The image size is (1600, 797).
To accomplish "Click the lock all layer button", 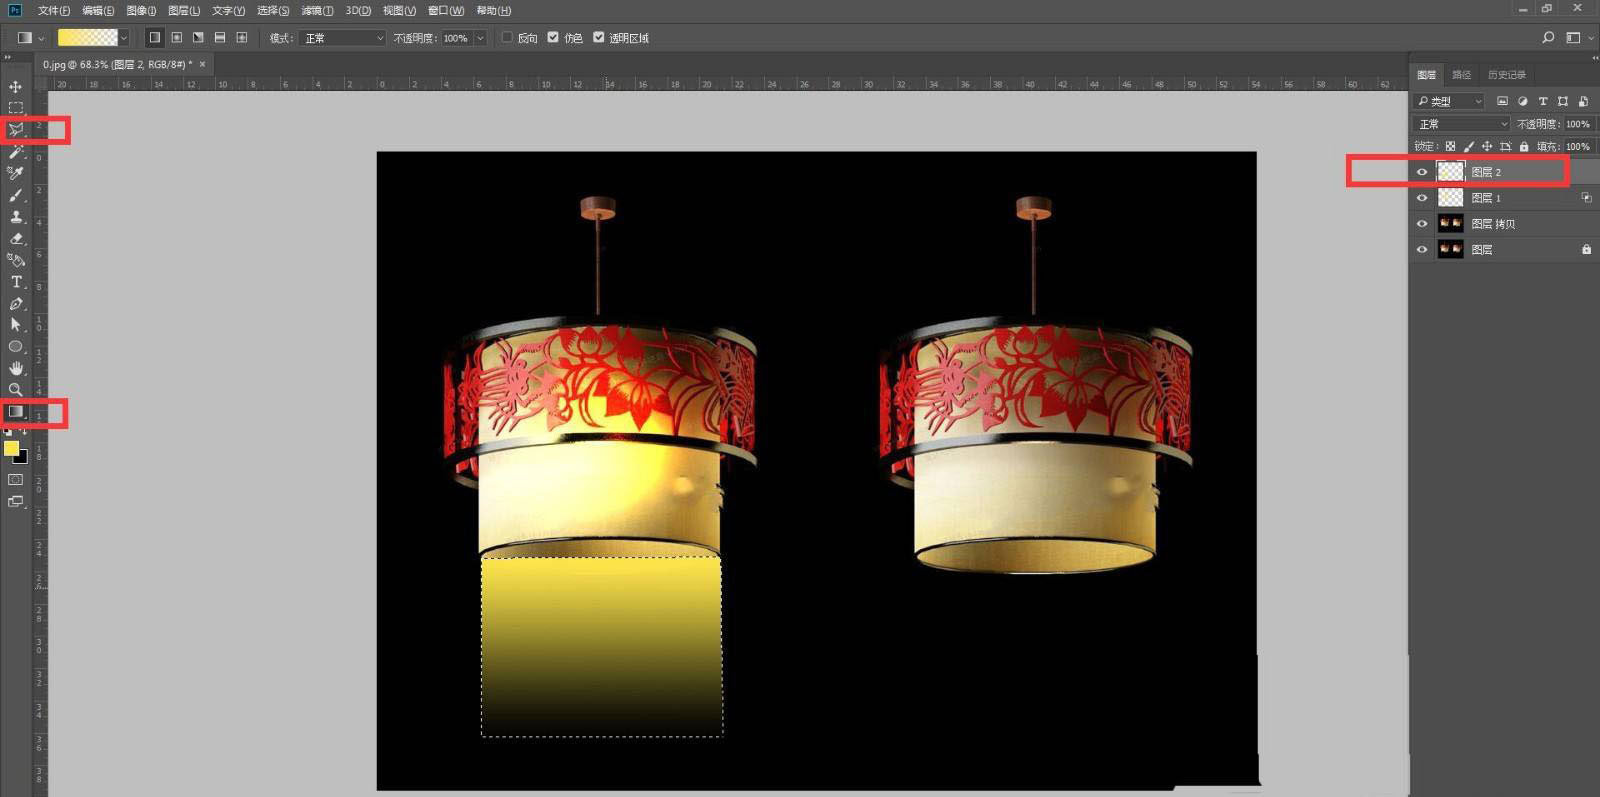I will tap(1524, 147).
